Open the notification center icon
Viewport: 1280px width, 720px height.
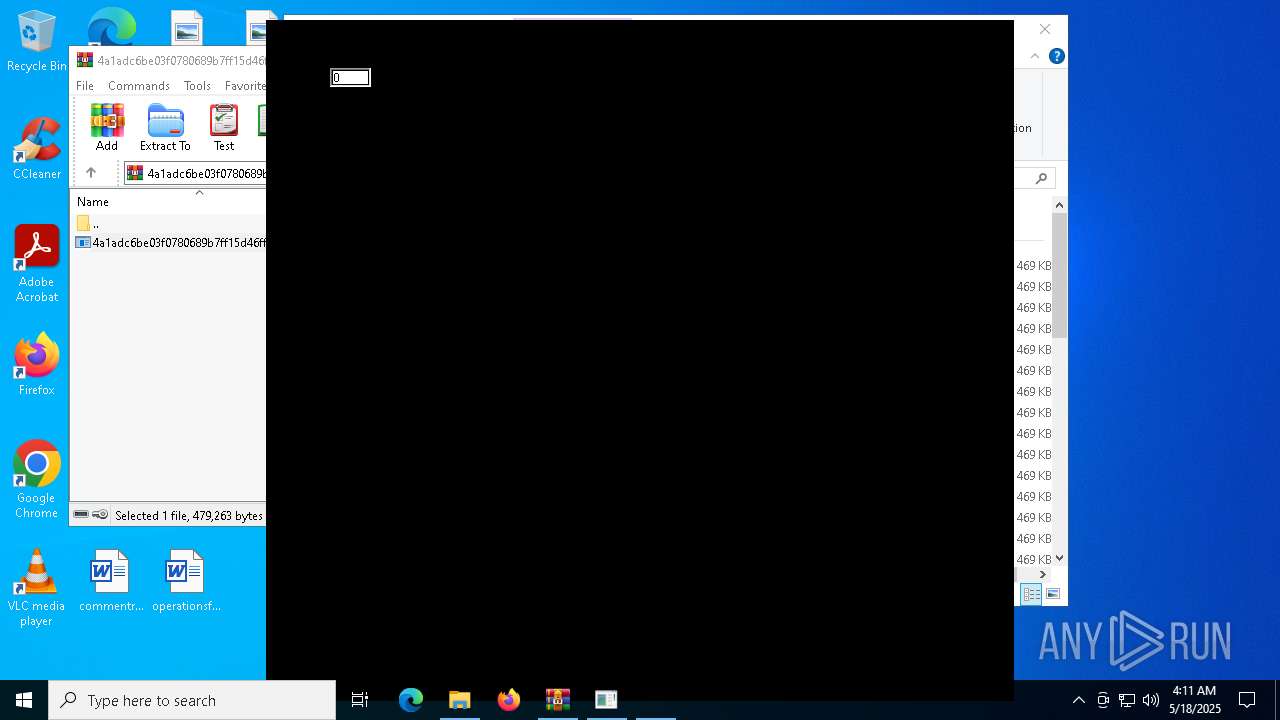(x=1247, y=700)
